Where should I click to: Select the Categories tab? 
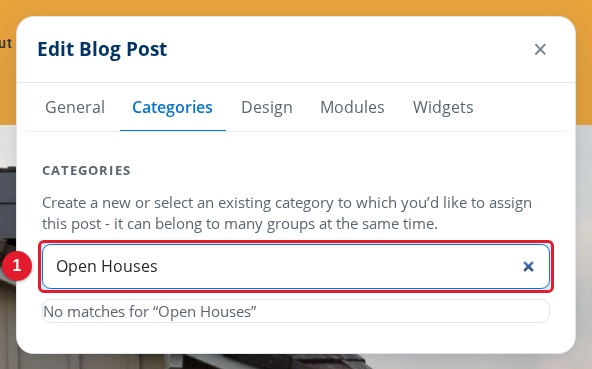pyautogui.click(x=173, y=107)
